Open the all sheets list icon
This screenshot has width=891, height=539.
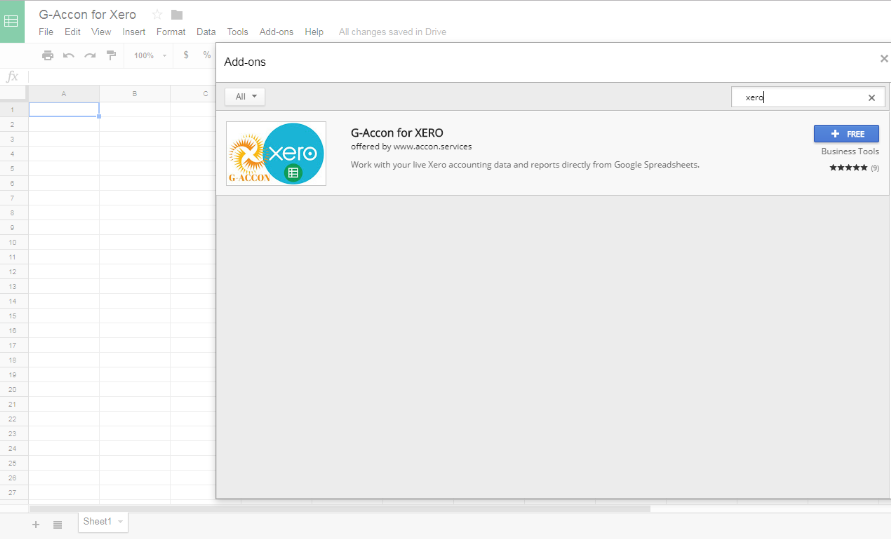pos(57,524)
